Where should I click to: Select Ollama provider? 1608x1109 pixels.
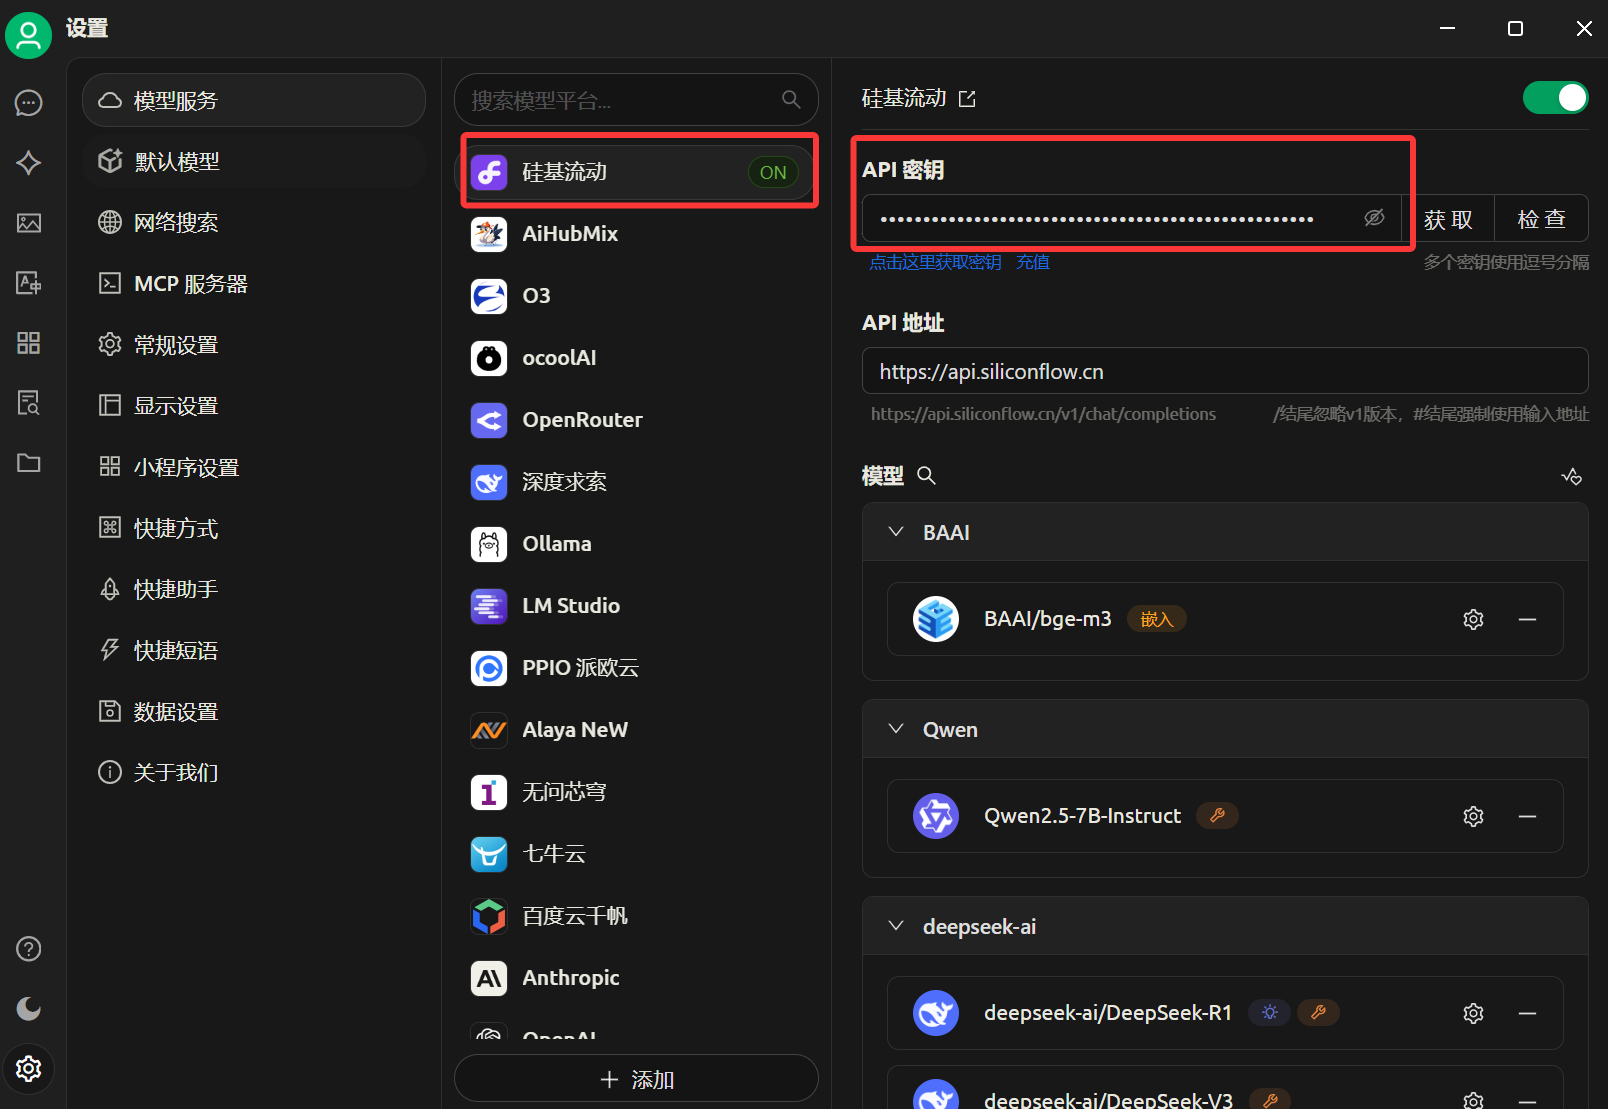tap(636, 544)
